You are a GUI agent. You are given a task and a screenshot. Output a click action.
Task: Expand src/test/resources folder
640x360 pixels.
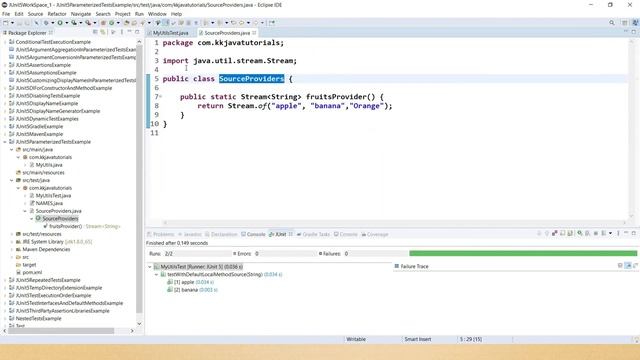tap(12, 234)
